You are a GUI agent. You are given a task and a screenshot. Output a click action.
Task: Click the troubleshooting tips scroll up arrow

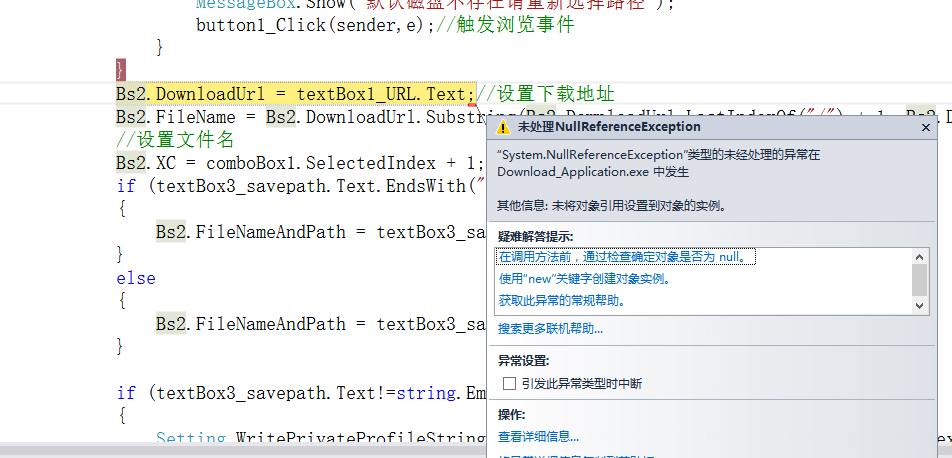point(920,257)
